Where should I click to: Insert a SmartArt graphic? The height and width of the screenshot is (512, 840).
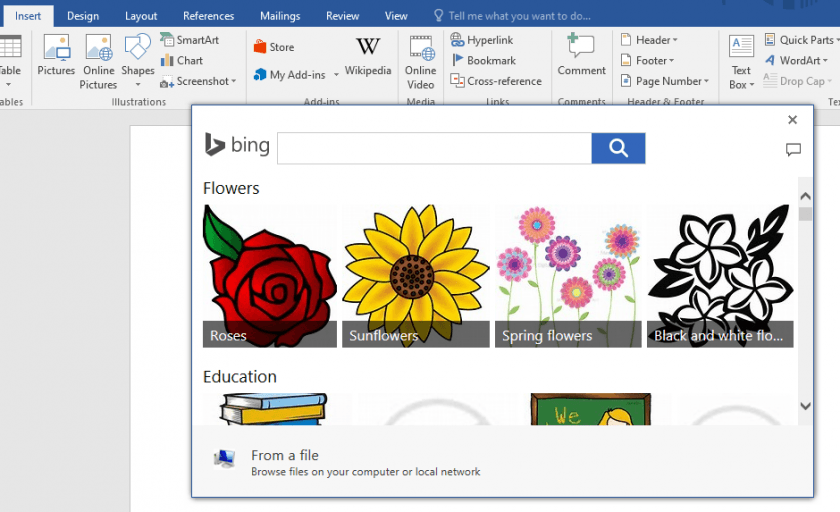tap(190, 40)
